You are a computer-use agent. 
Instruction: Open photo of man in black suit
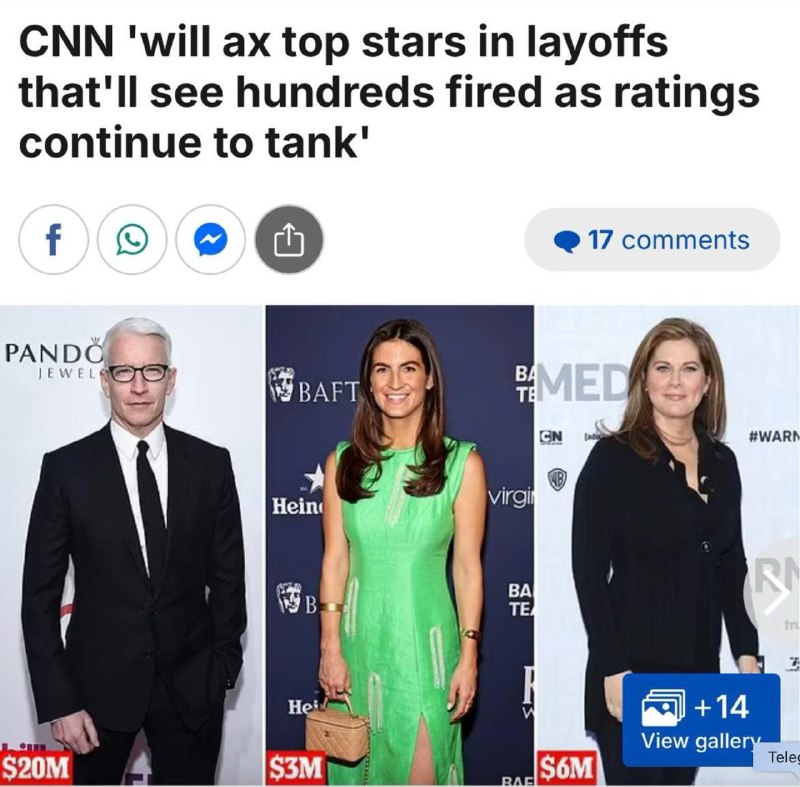coord(131,545)
